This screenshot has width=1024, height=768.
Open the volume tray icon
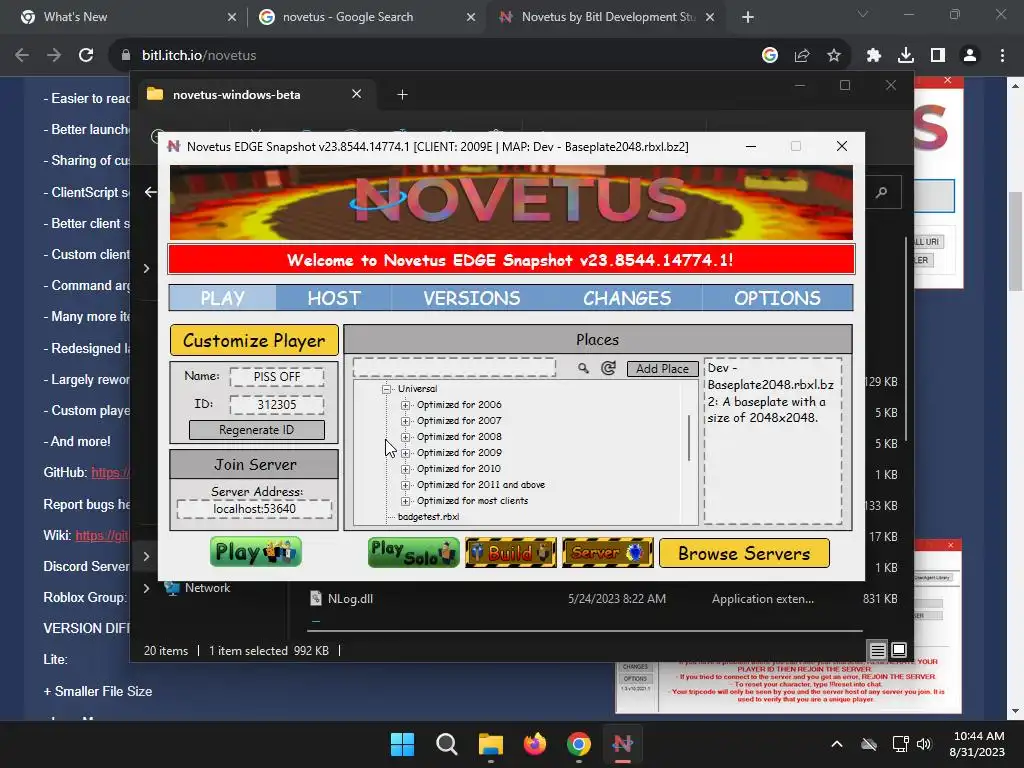pyautogui.click(x=923, y=744)
